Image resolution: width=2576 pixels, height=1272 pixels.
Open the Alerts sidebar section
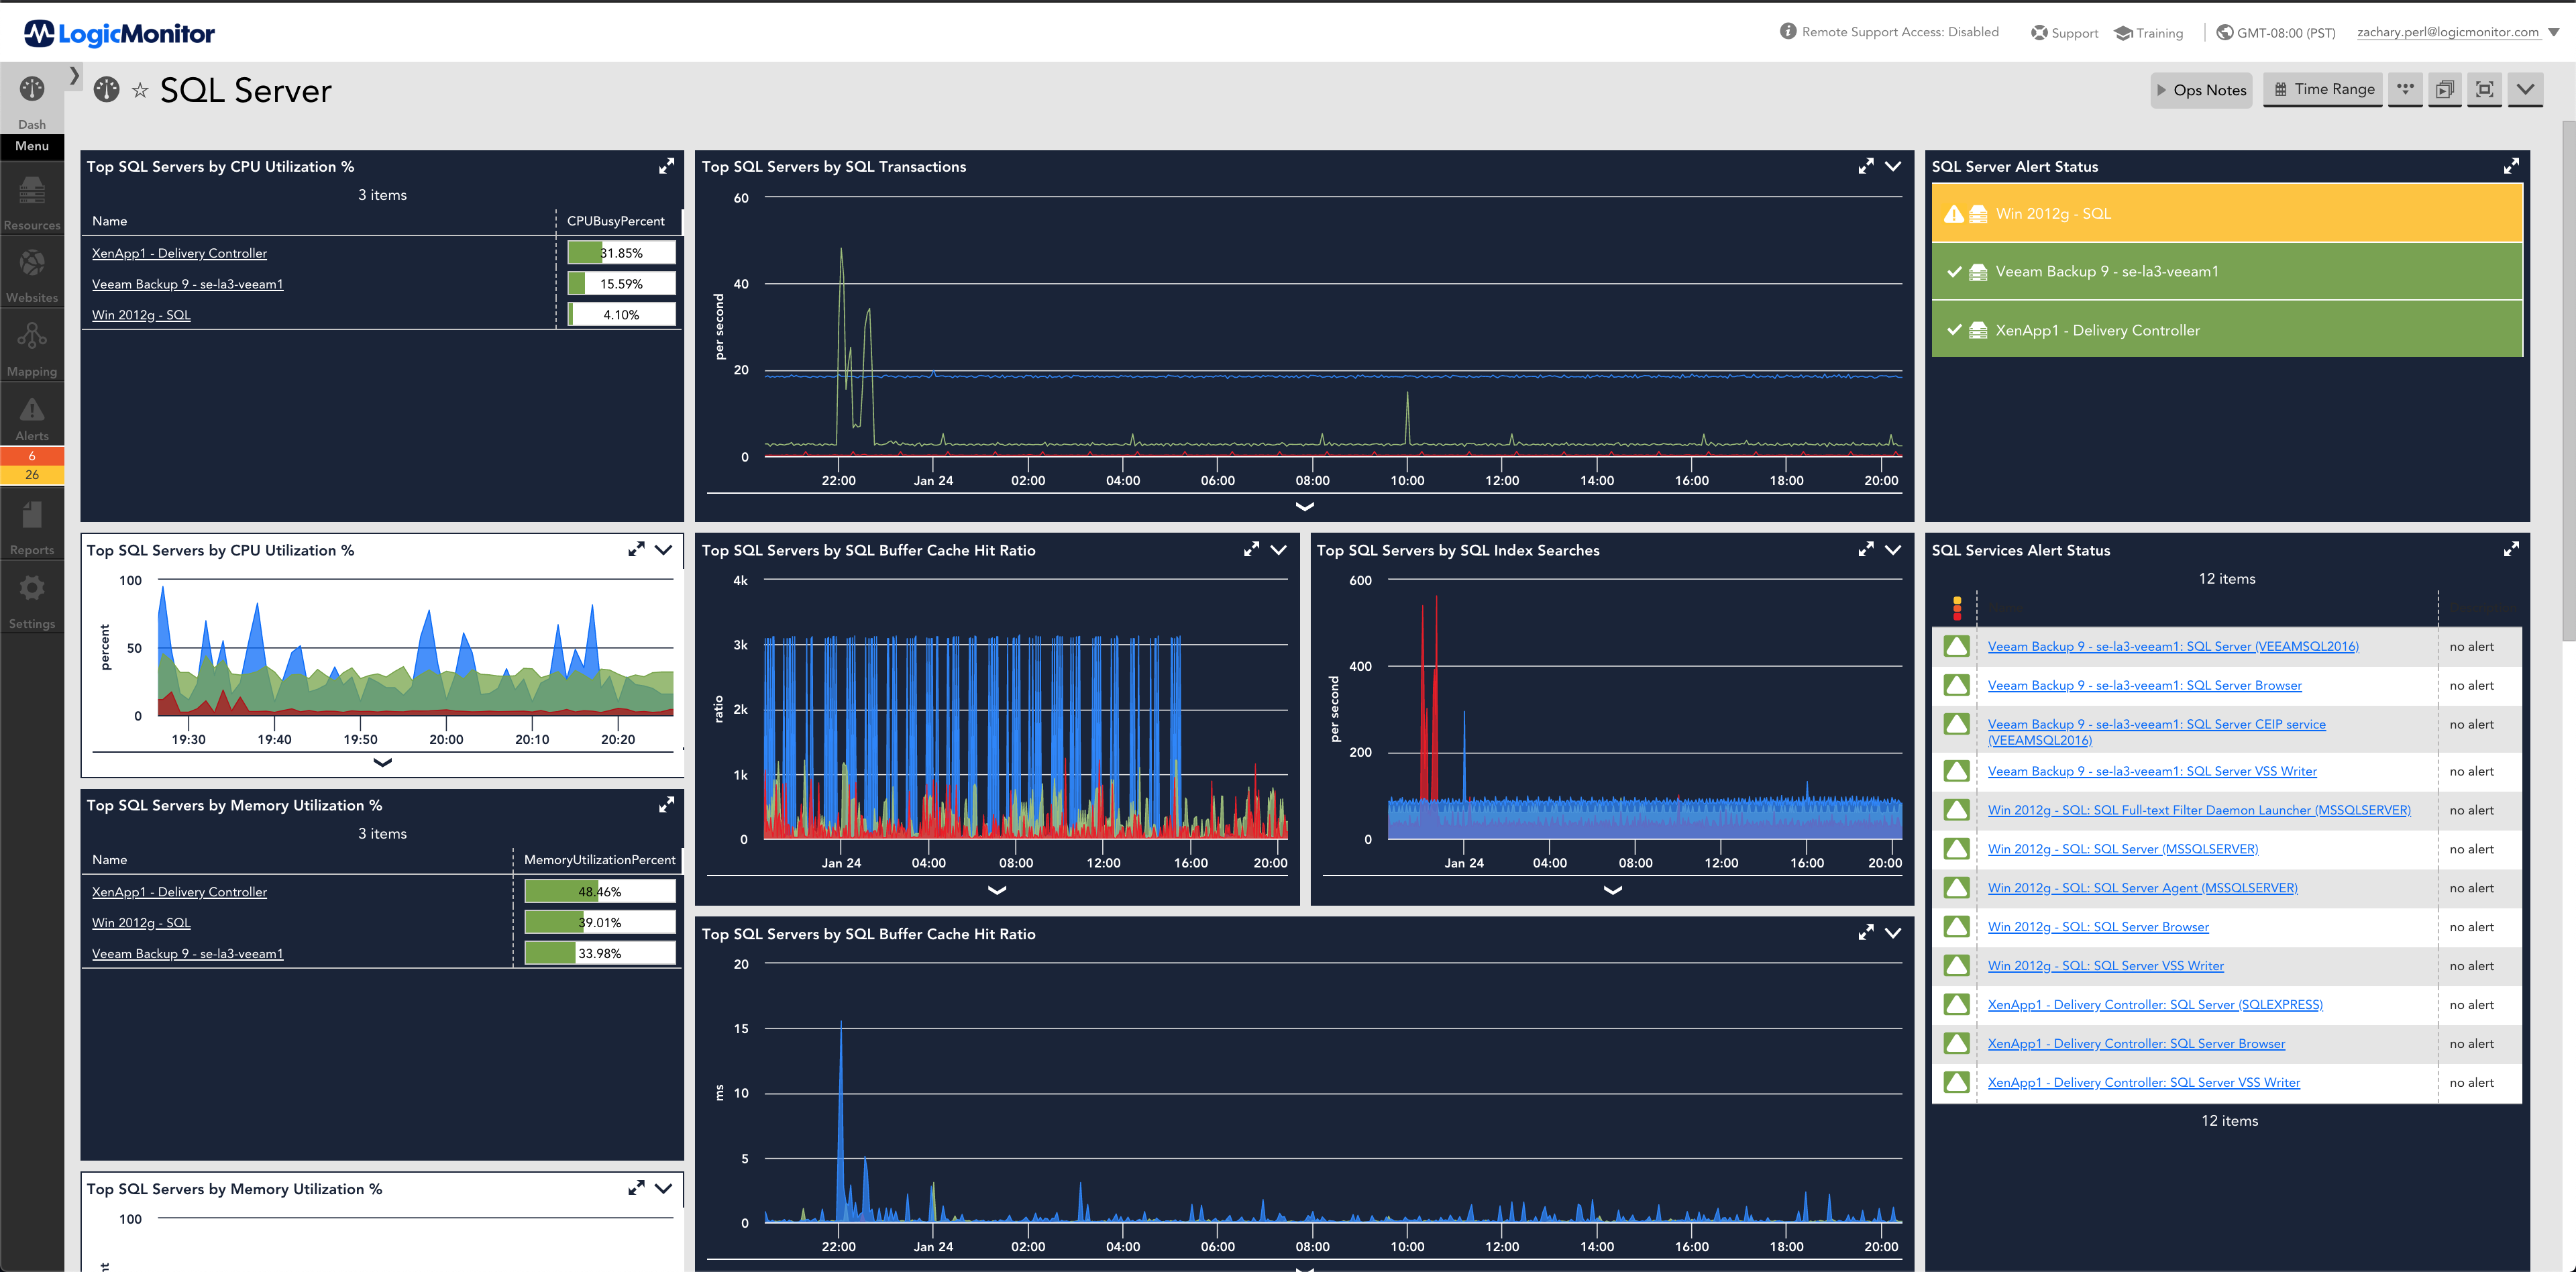[x=32, y=418]
